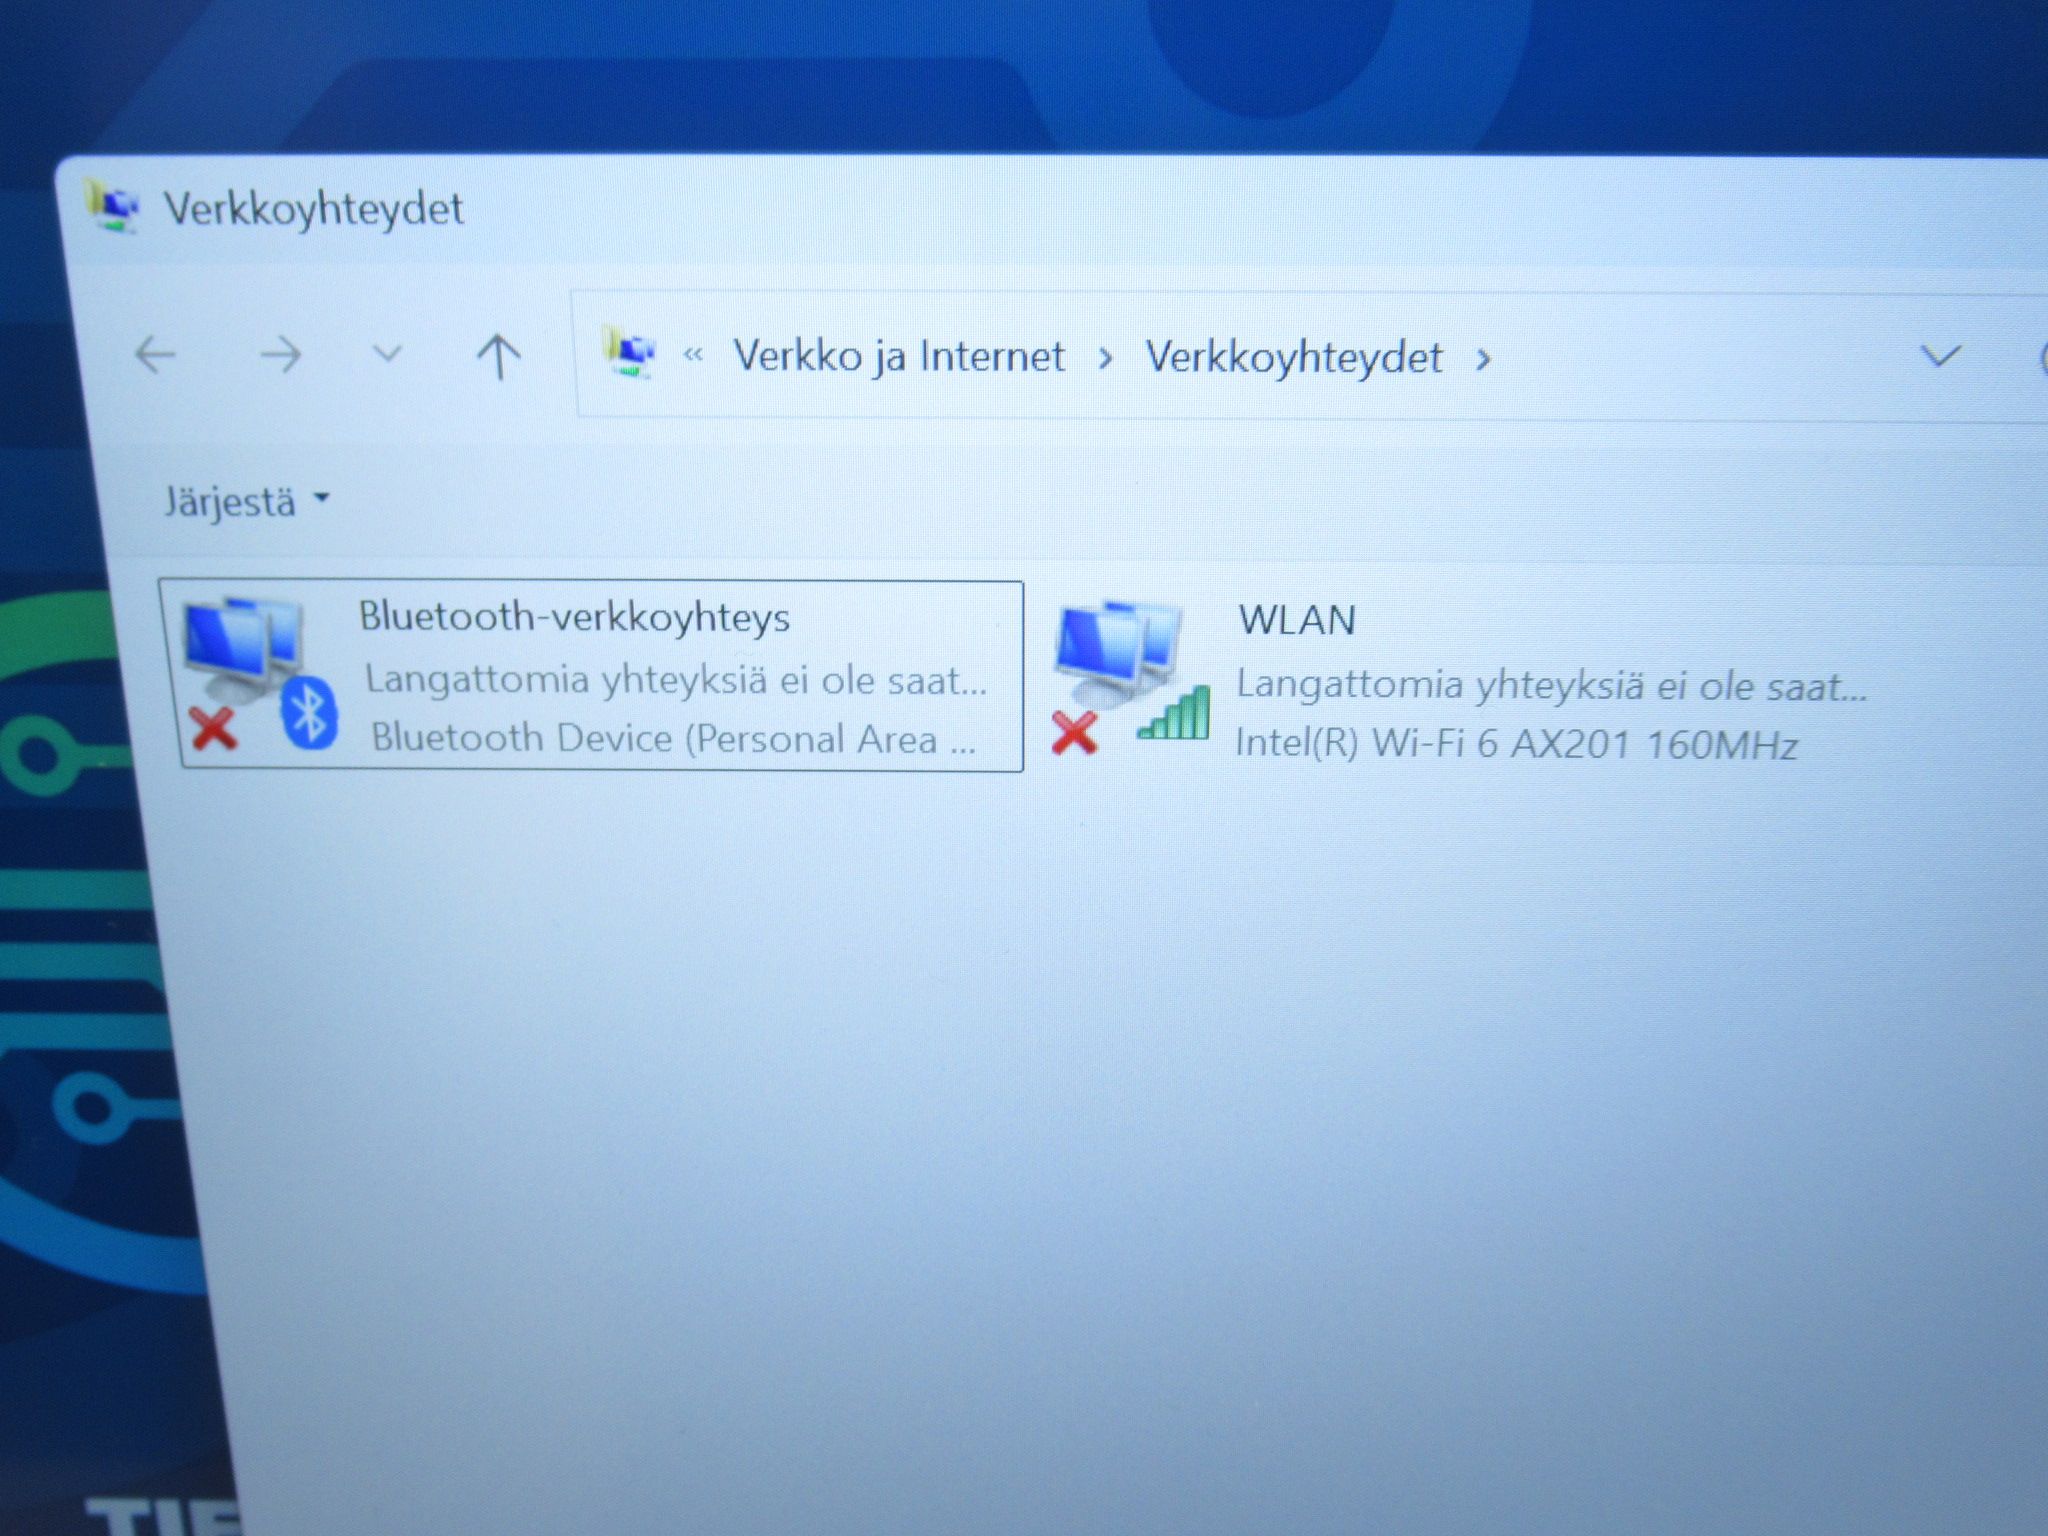This screenshot has width=2048, height=1536.
Task: Select Bluetooth-verkkoyhteys name text
Action: 574,617
